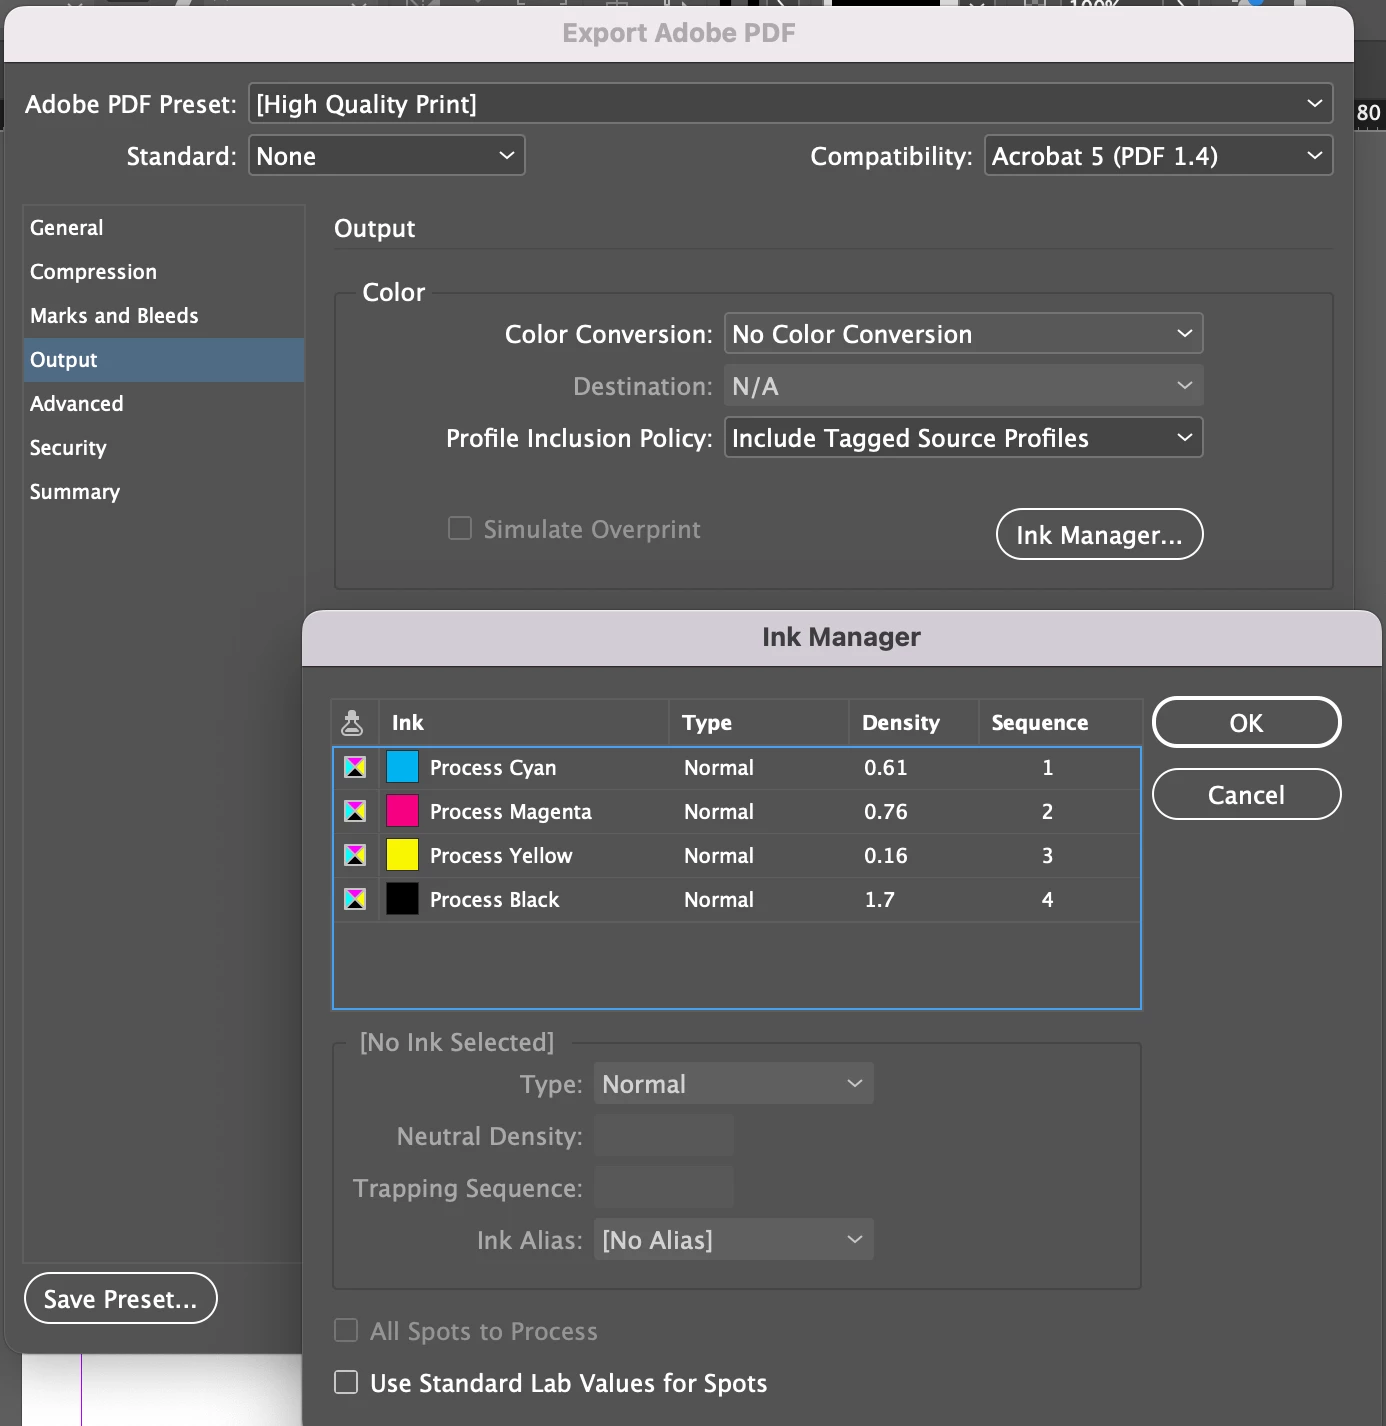Select the Process Black ink name
Viewport: 1386px width, 1426px height.
point(494,899)
